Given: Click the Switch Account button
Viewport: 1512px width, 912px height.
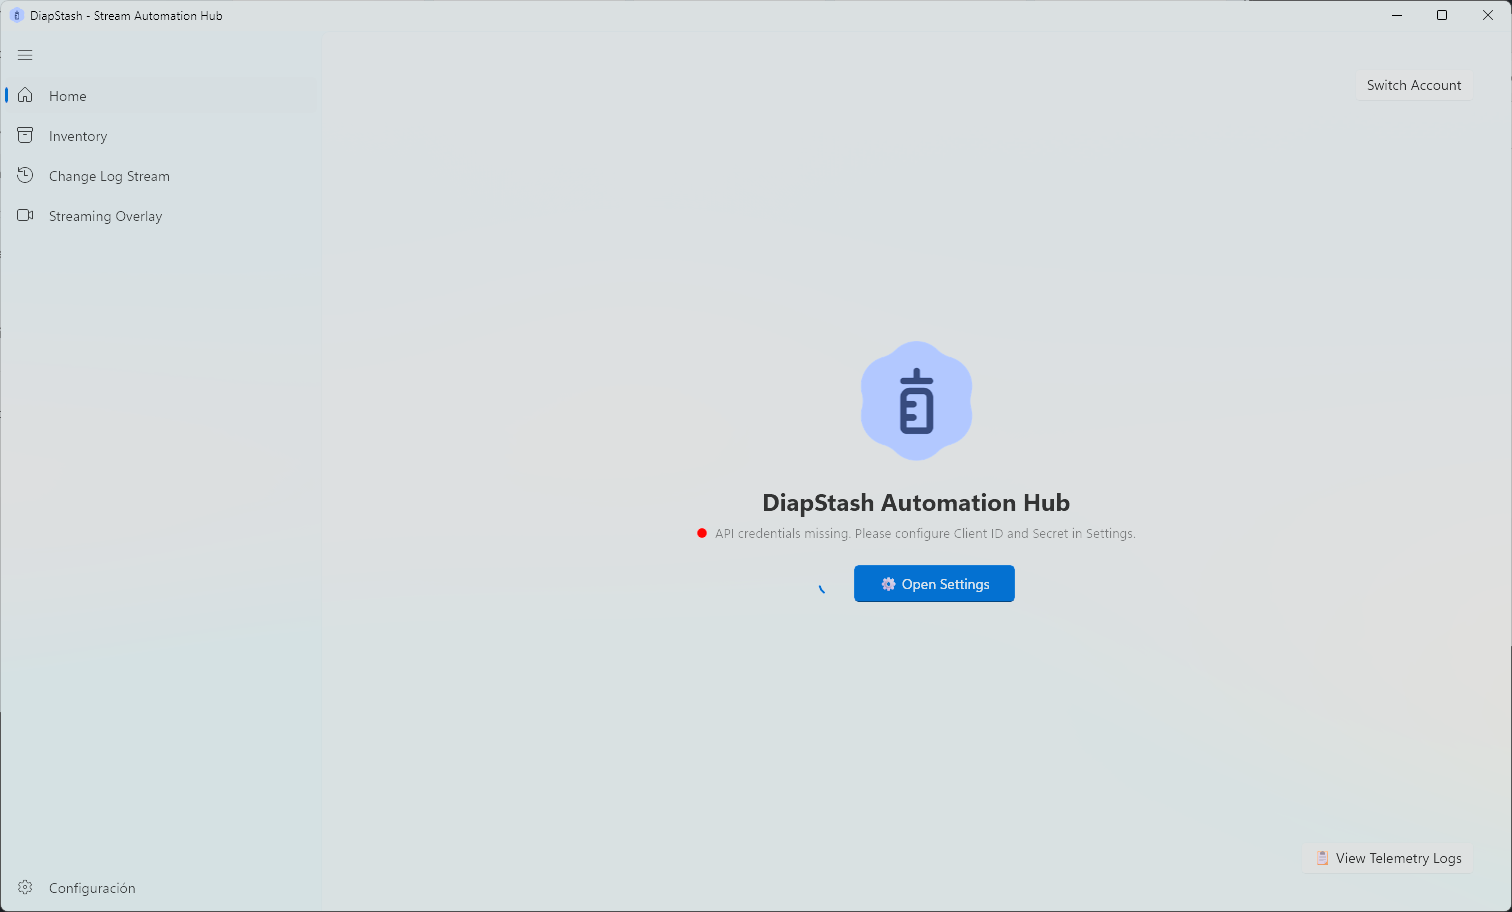Looking at the screenshot, I should 1414,85.
